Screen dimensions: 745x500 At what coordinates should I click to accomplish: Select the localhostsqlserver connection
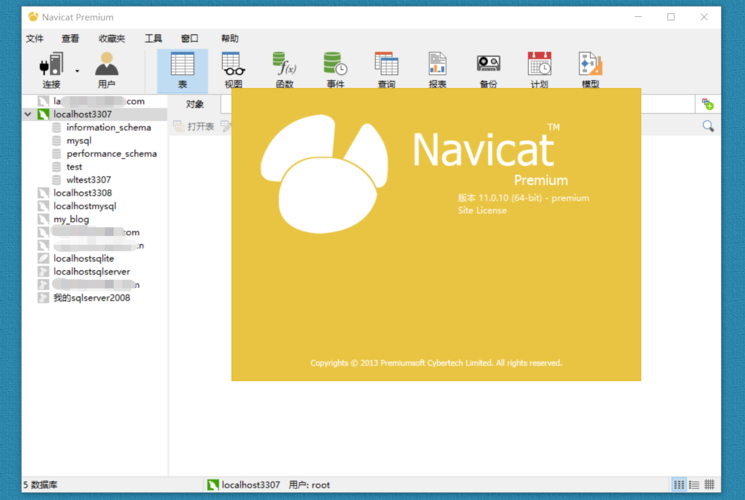pos(92,272)
